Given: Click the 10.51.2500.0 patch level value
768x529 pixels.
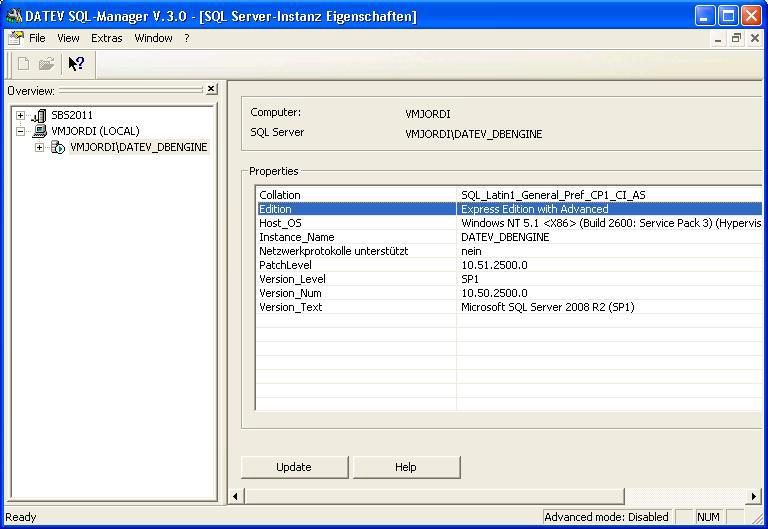Looking at the screenshot, I should [494, 265].
